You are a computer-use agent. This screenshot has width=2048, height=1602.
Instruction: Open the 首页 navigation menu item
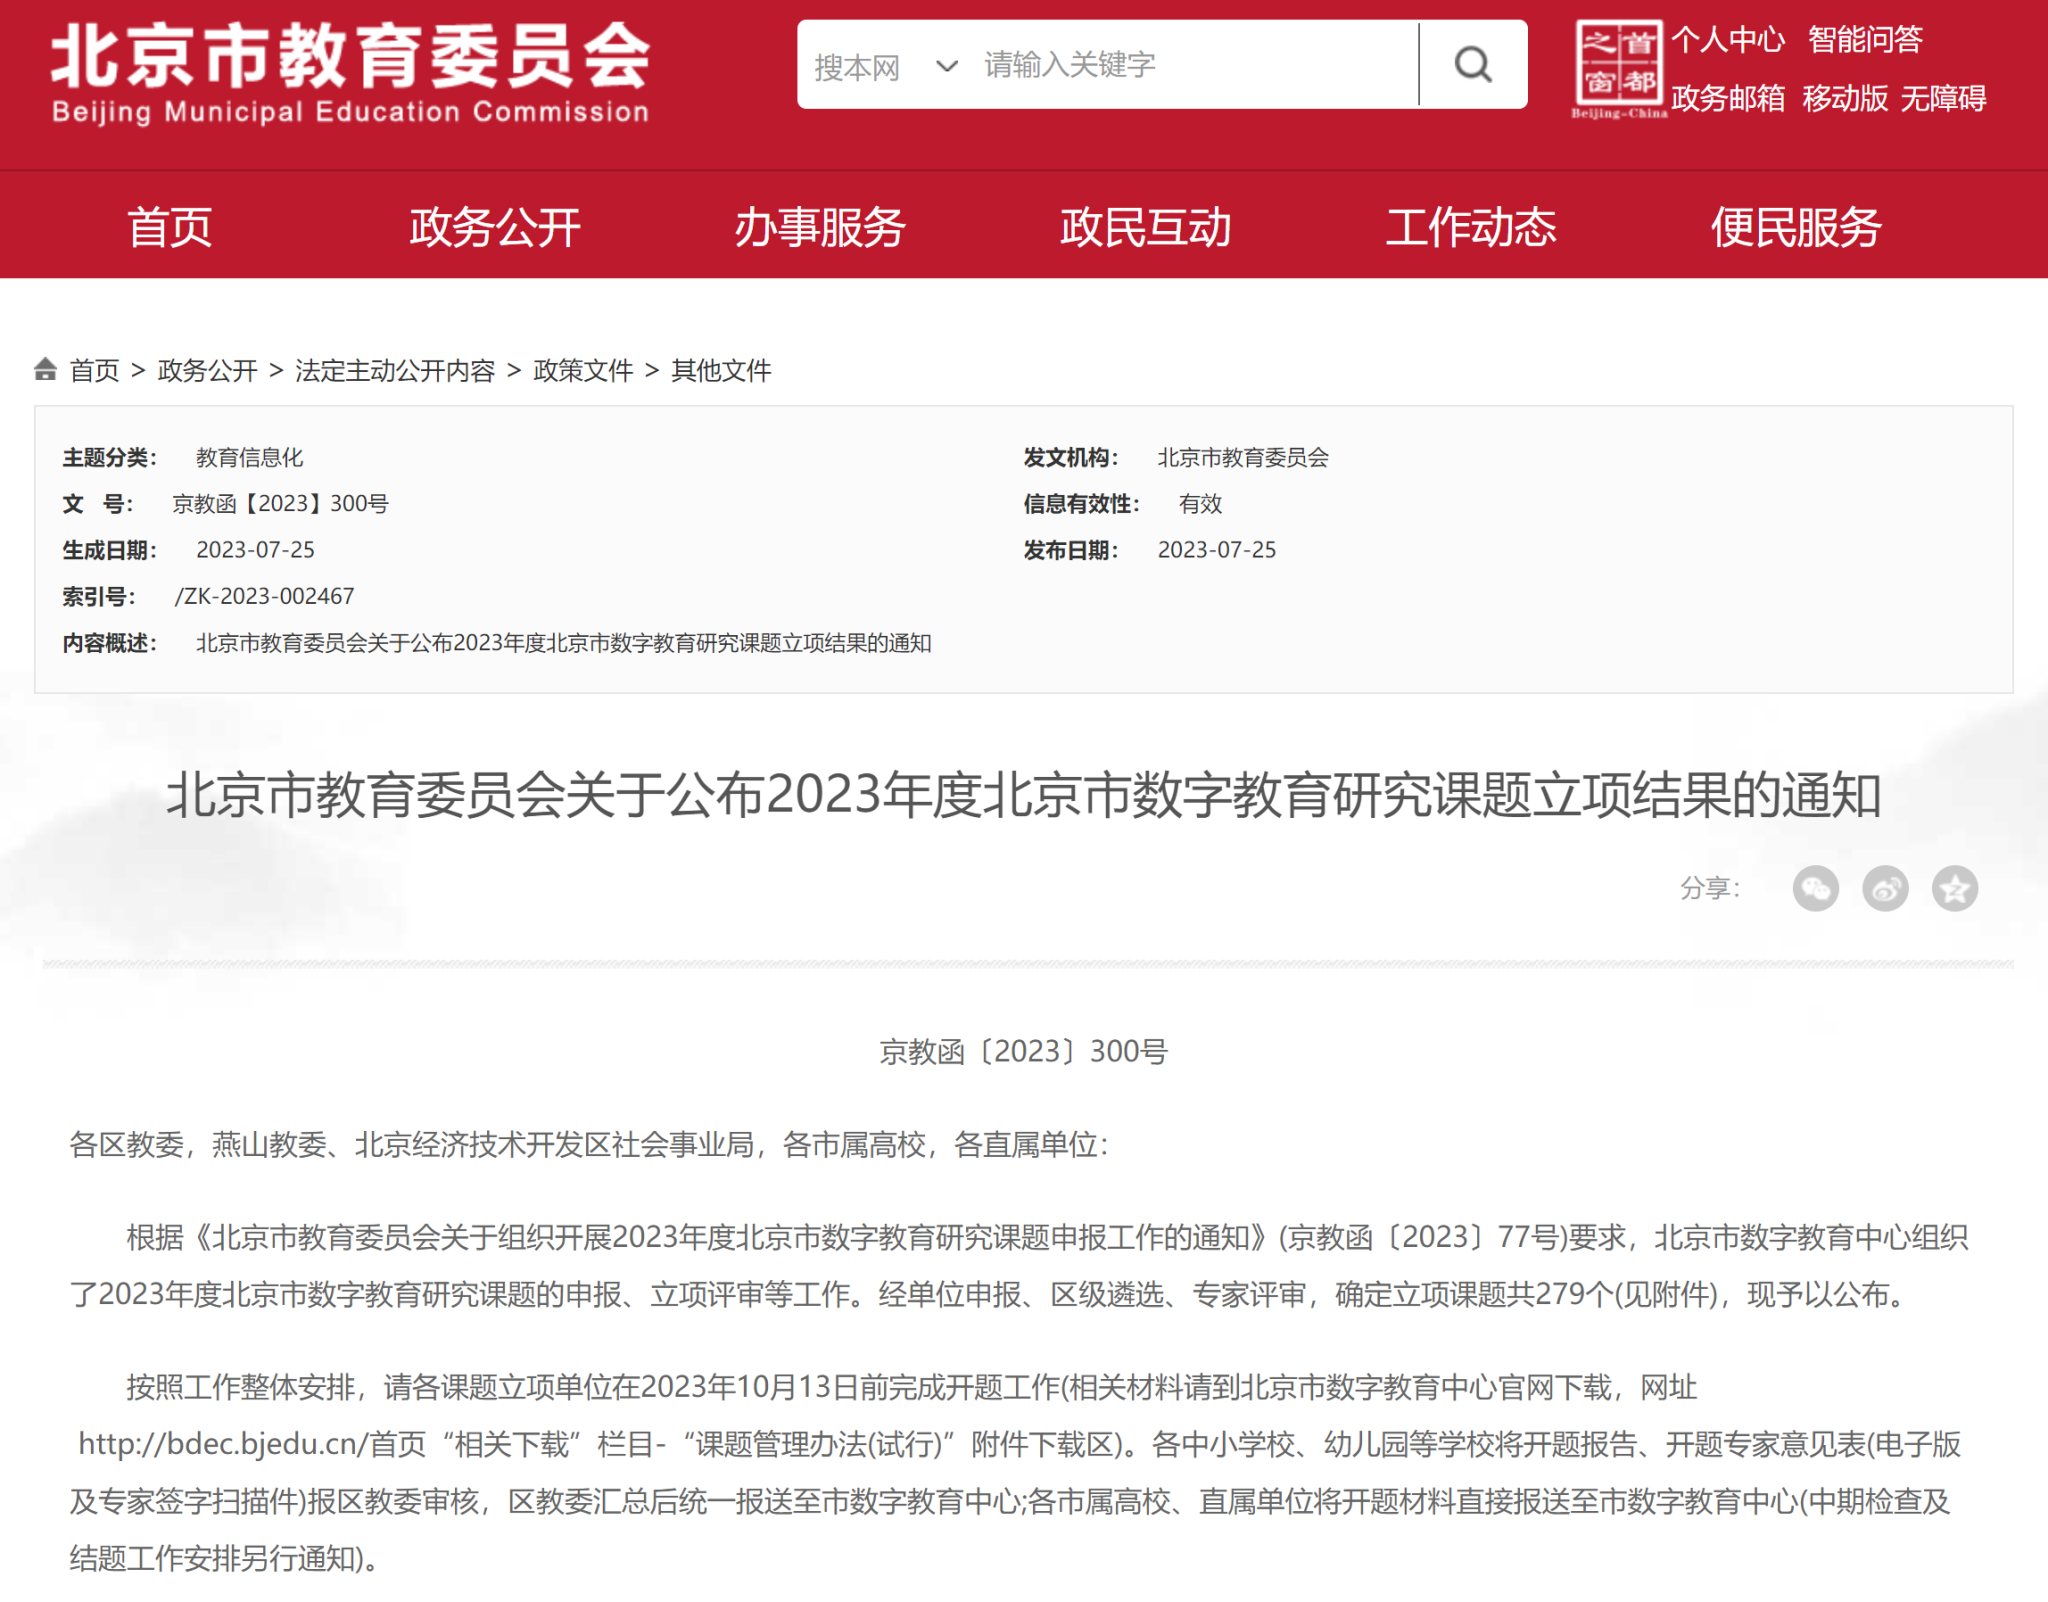[x=170, y=227]
